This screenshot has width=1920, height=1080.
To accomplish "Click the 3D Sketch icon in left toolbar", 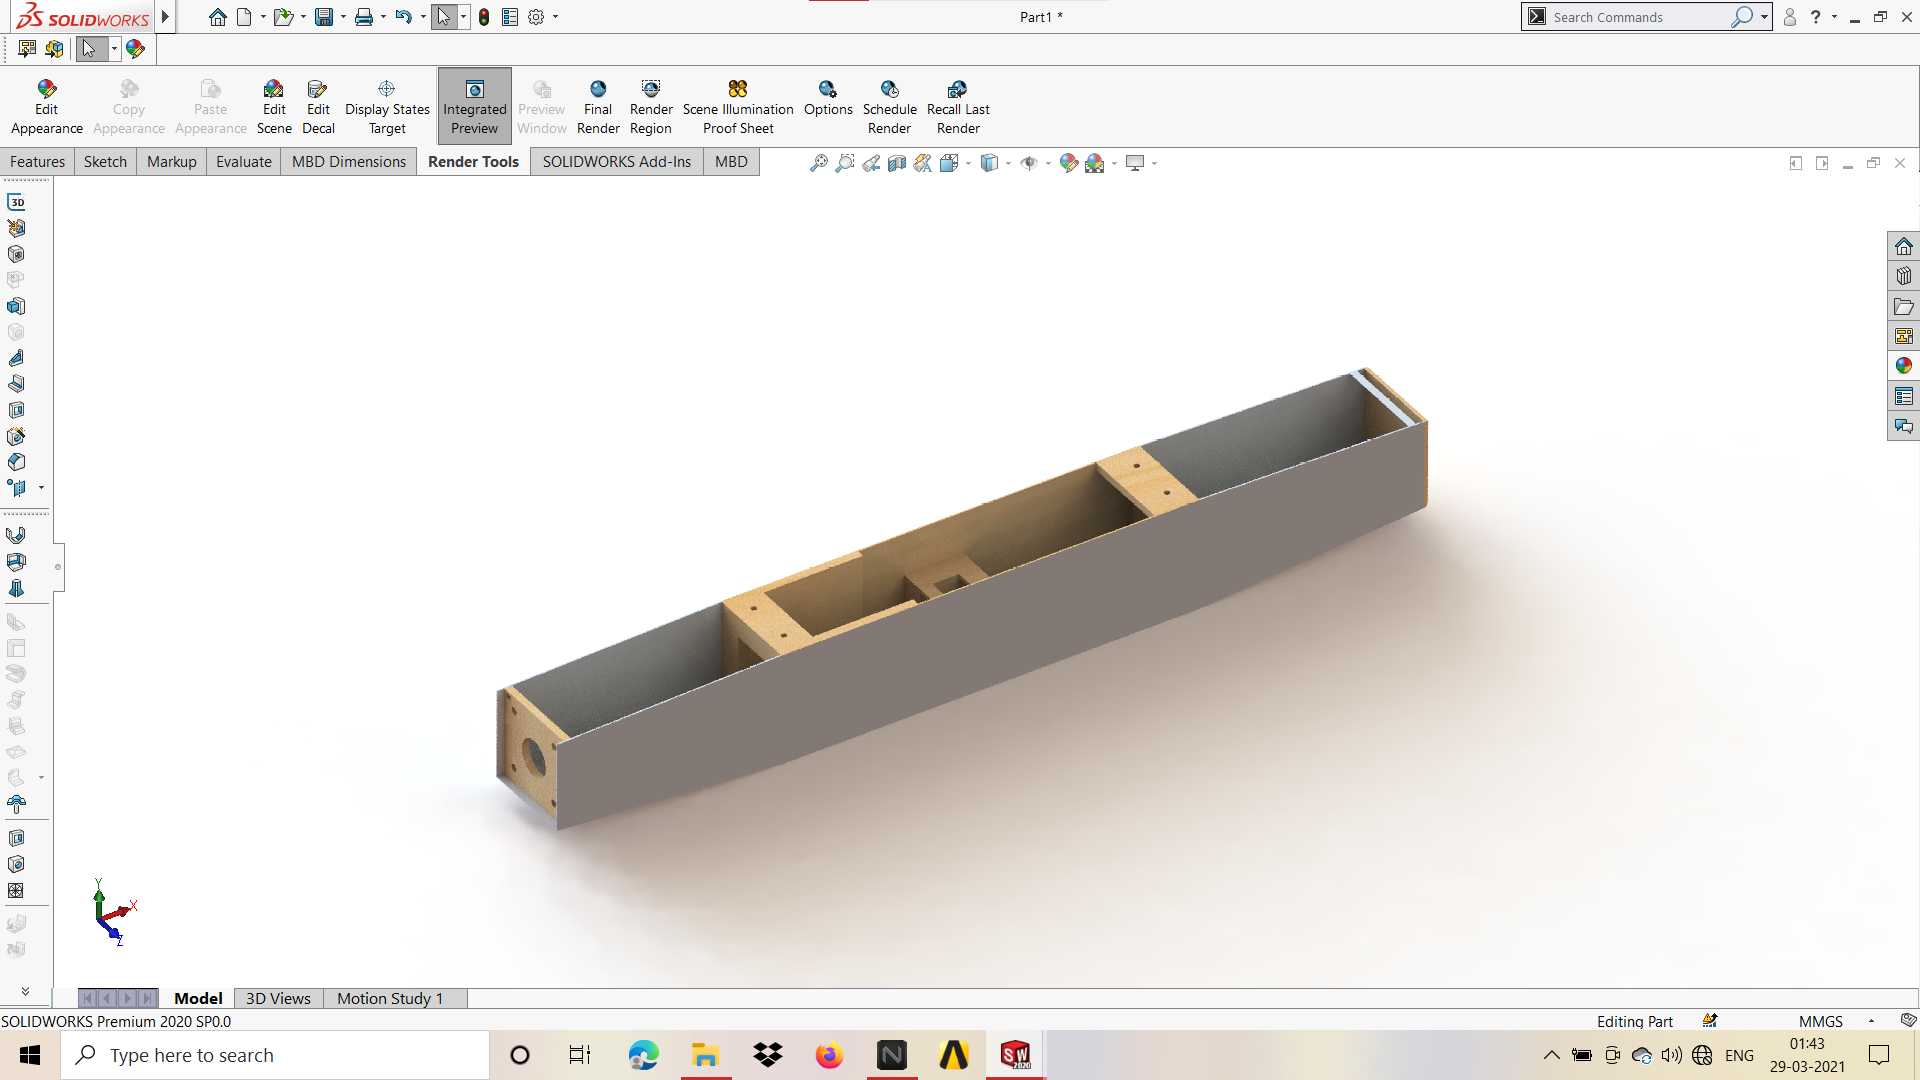I will pyautogui.click(x=16, y=202).
